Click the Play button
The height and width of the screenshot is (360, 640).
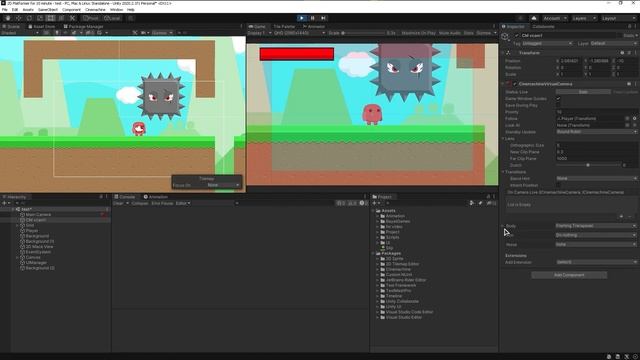pos(302,18)
